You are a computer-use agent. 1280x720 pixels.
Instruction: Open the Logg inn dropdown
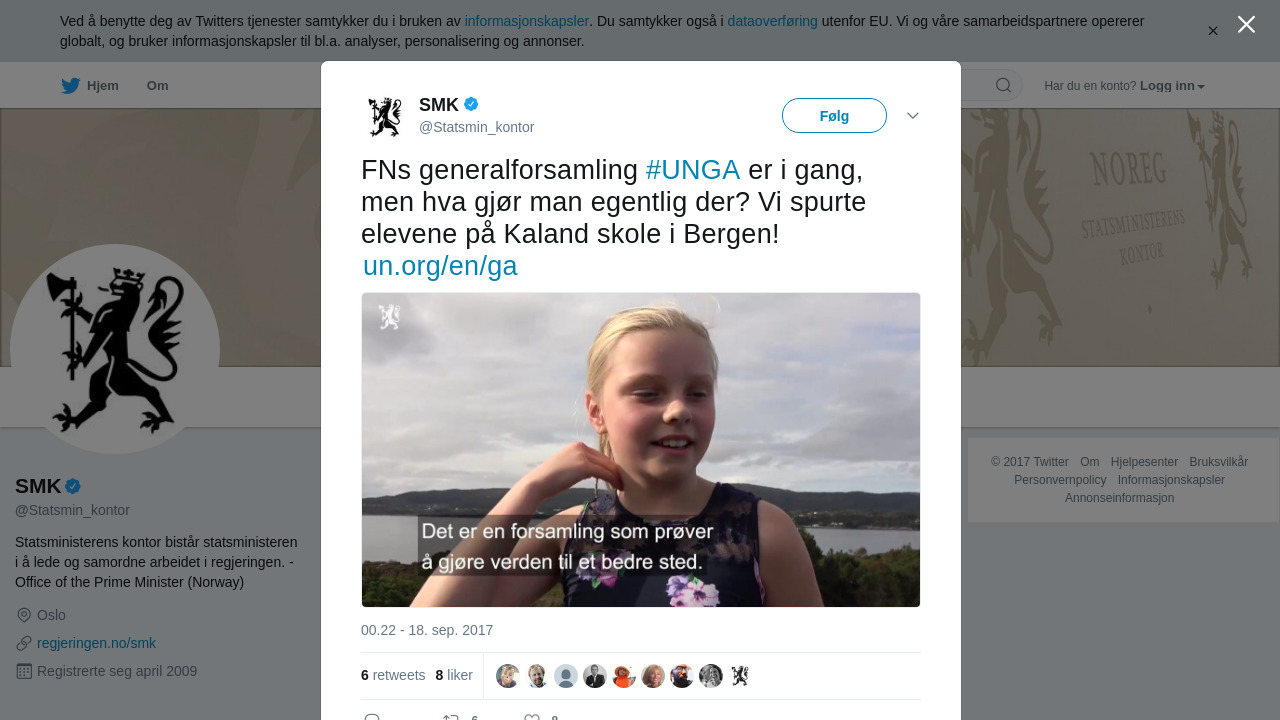point(1172,86)
